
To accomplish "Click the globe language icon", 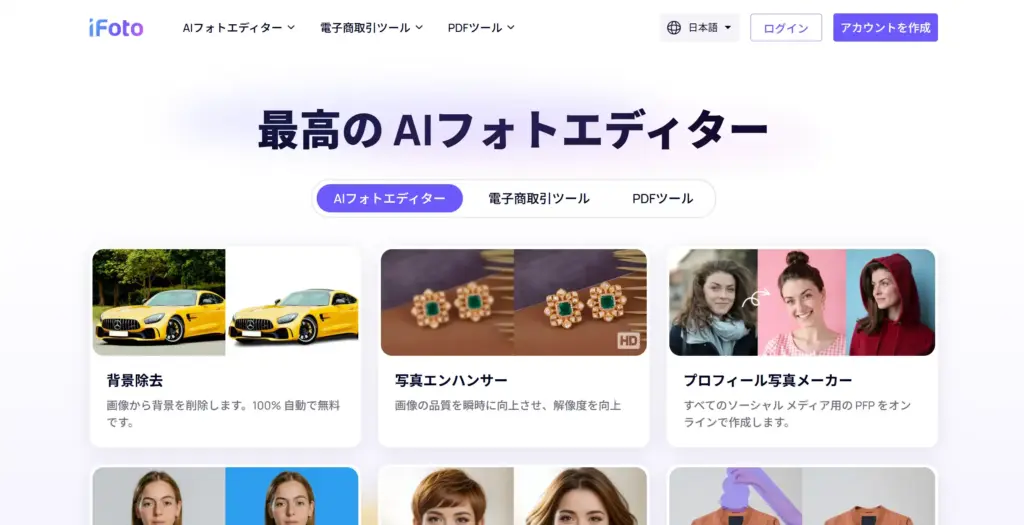I will (674, 27).
